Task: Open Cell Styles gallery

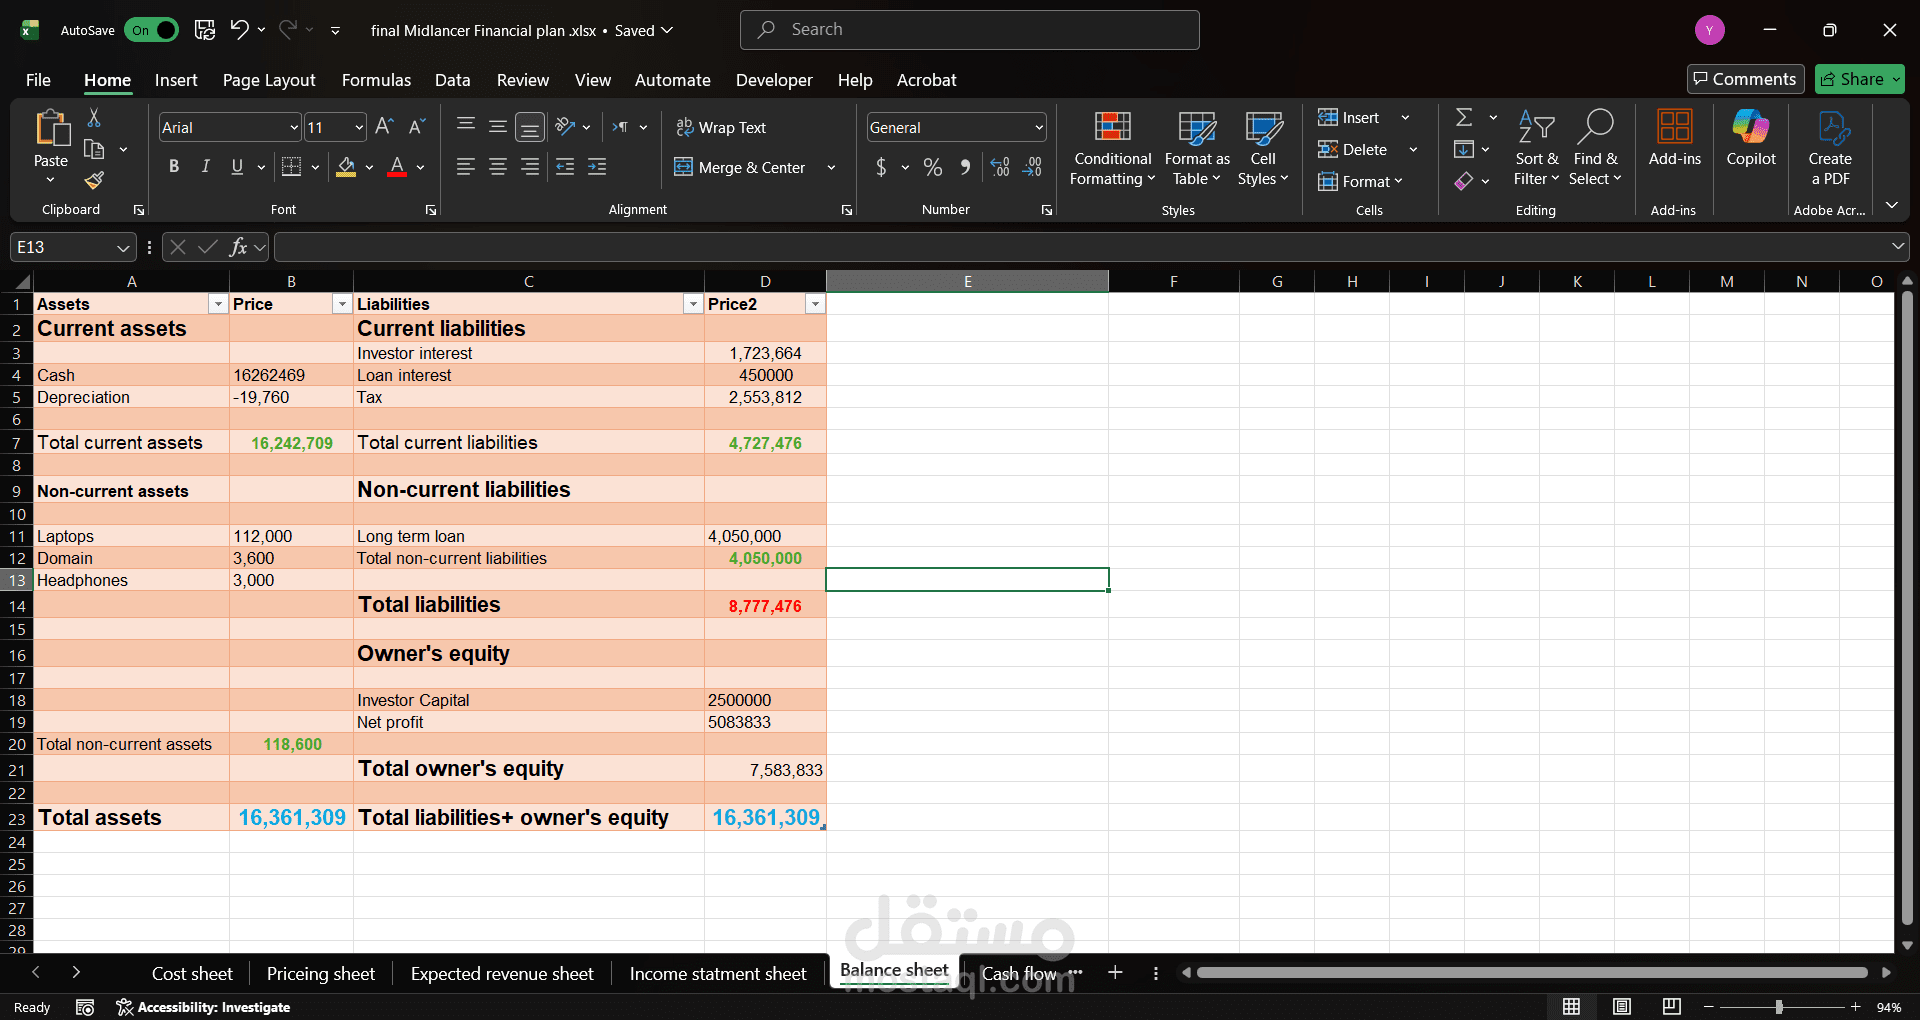Action: pos(1263,148)
